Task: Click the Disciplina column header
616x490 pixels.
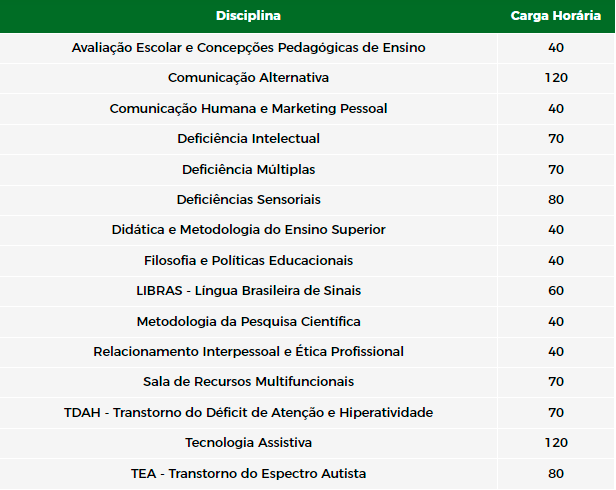Action: tap(248, 16)
